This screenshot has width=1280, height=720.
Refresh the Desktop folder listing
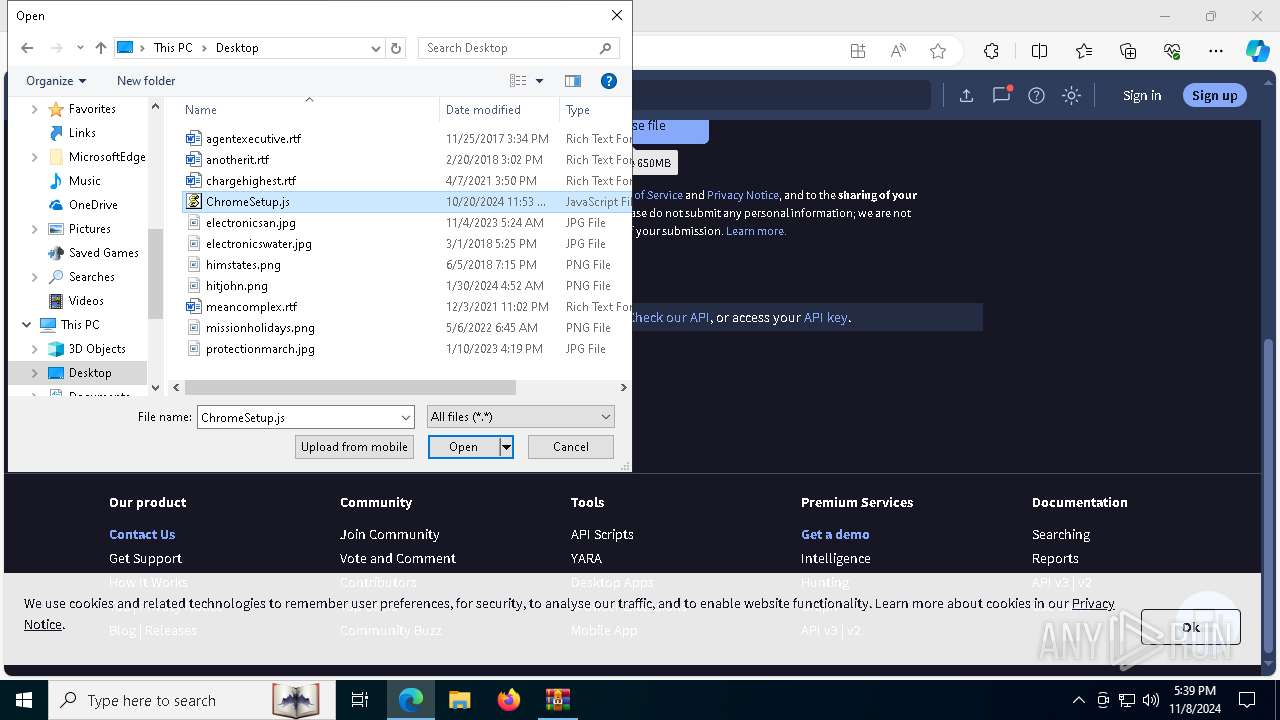click(396, 48)
